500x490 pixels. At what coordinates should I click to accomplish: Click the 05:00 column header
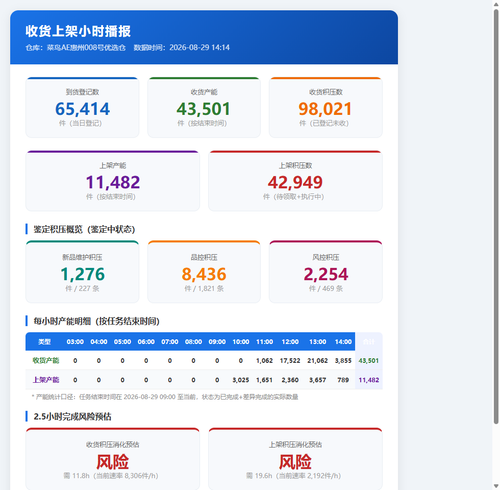click(x=122, y=342)
